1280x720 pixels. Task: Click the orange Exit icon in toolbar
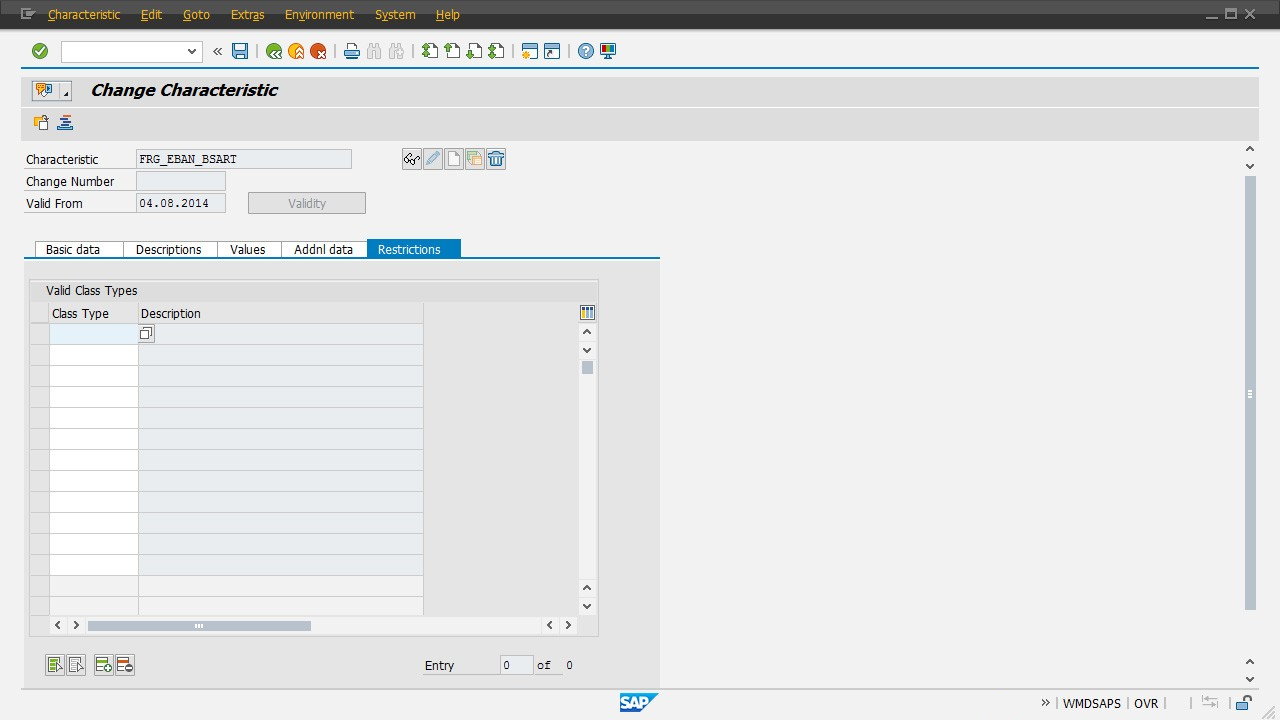[x=296, y=51]
